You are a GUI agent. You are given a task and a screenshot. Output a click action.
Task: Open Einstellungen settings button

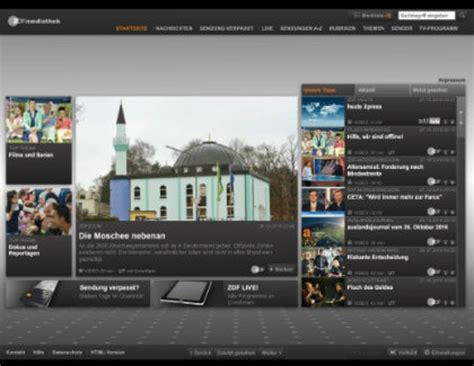444,353
